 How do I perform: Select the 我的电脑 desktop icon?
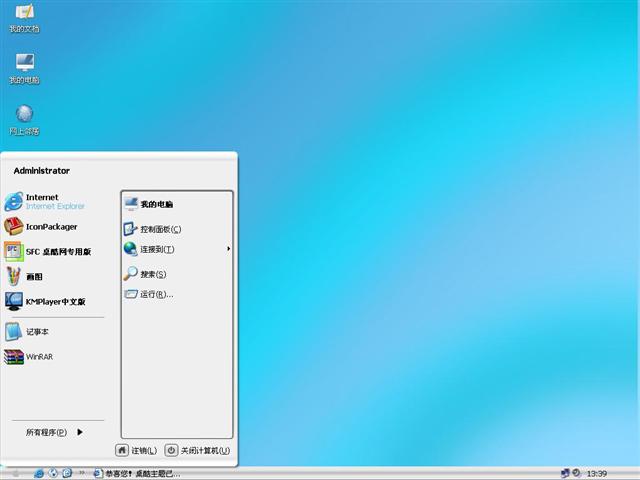(24, 69)
